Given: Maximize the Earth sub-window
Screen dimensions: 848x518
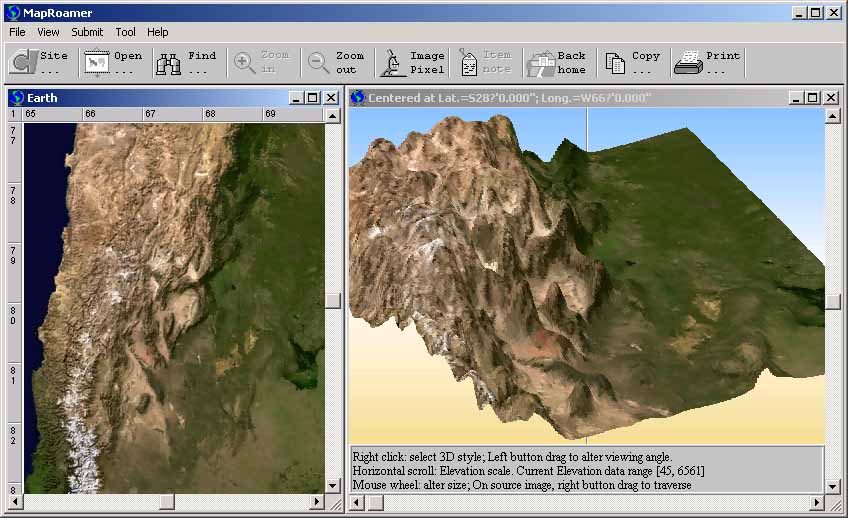Looking at the screenshot, I should 313,98.
